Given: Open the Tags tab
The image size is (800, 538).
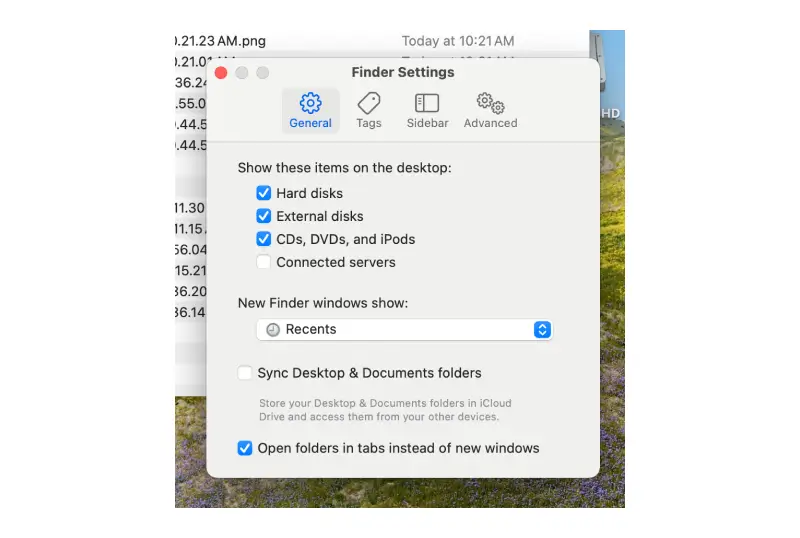Looking at the screenshot, I should click(368, 110).
